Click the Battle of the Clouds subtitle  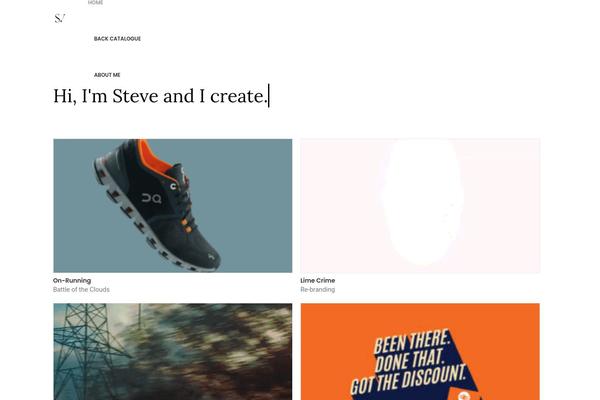(x=81, y=290)
